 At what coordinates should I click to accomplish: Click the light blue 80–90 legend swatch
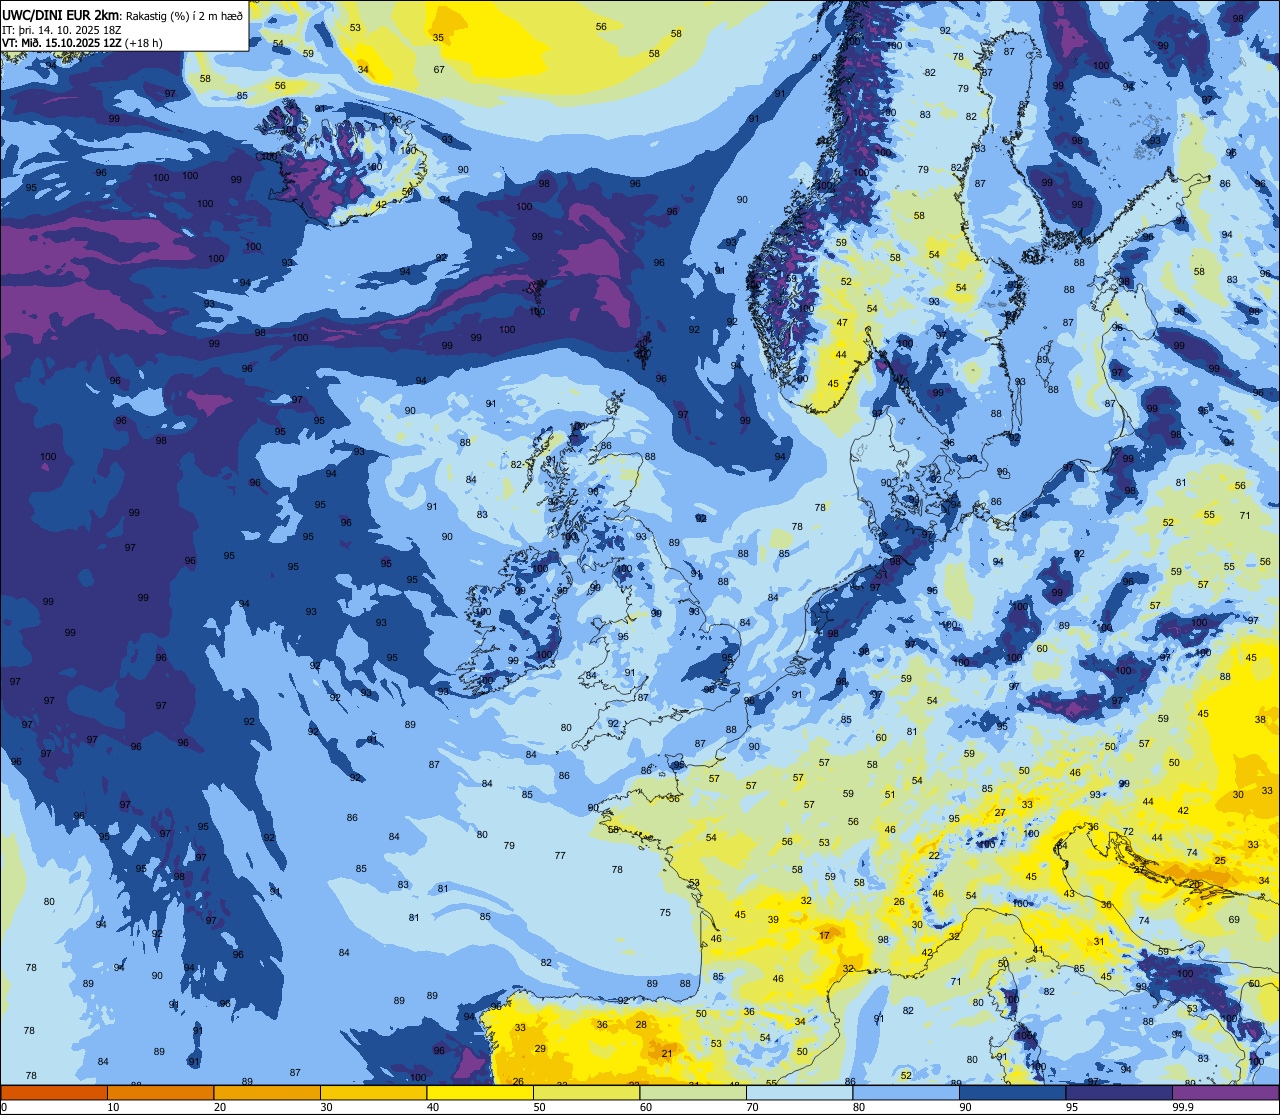tap(906, 1092)
